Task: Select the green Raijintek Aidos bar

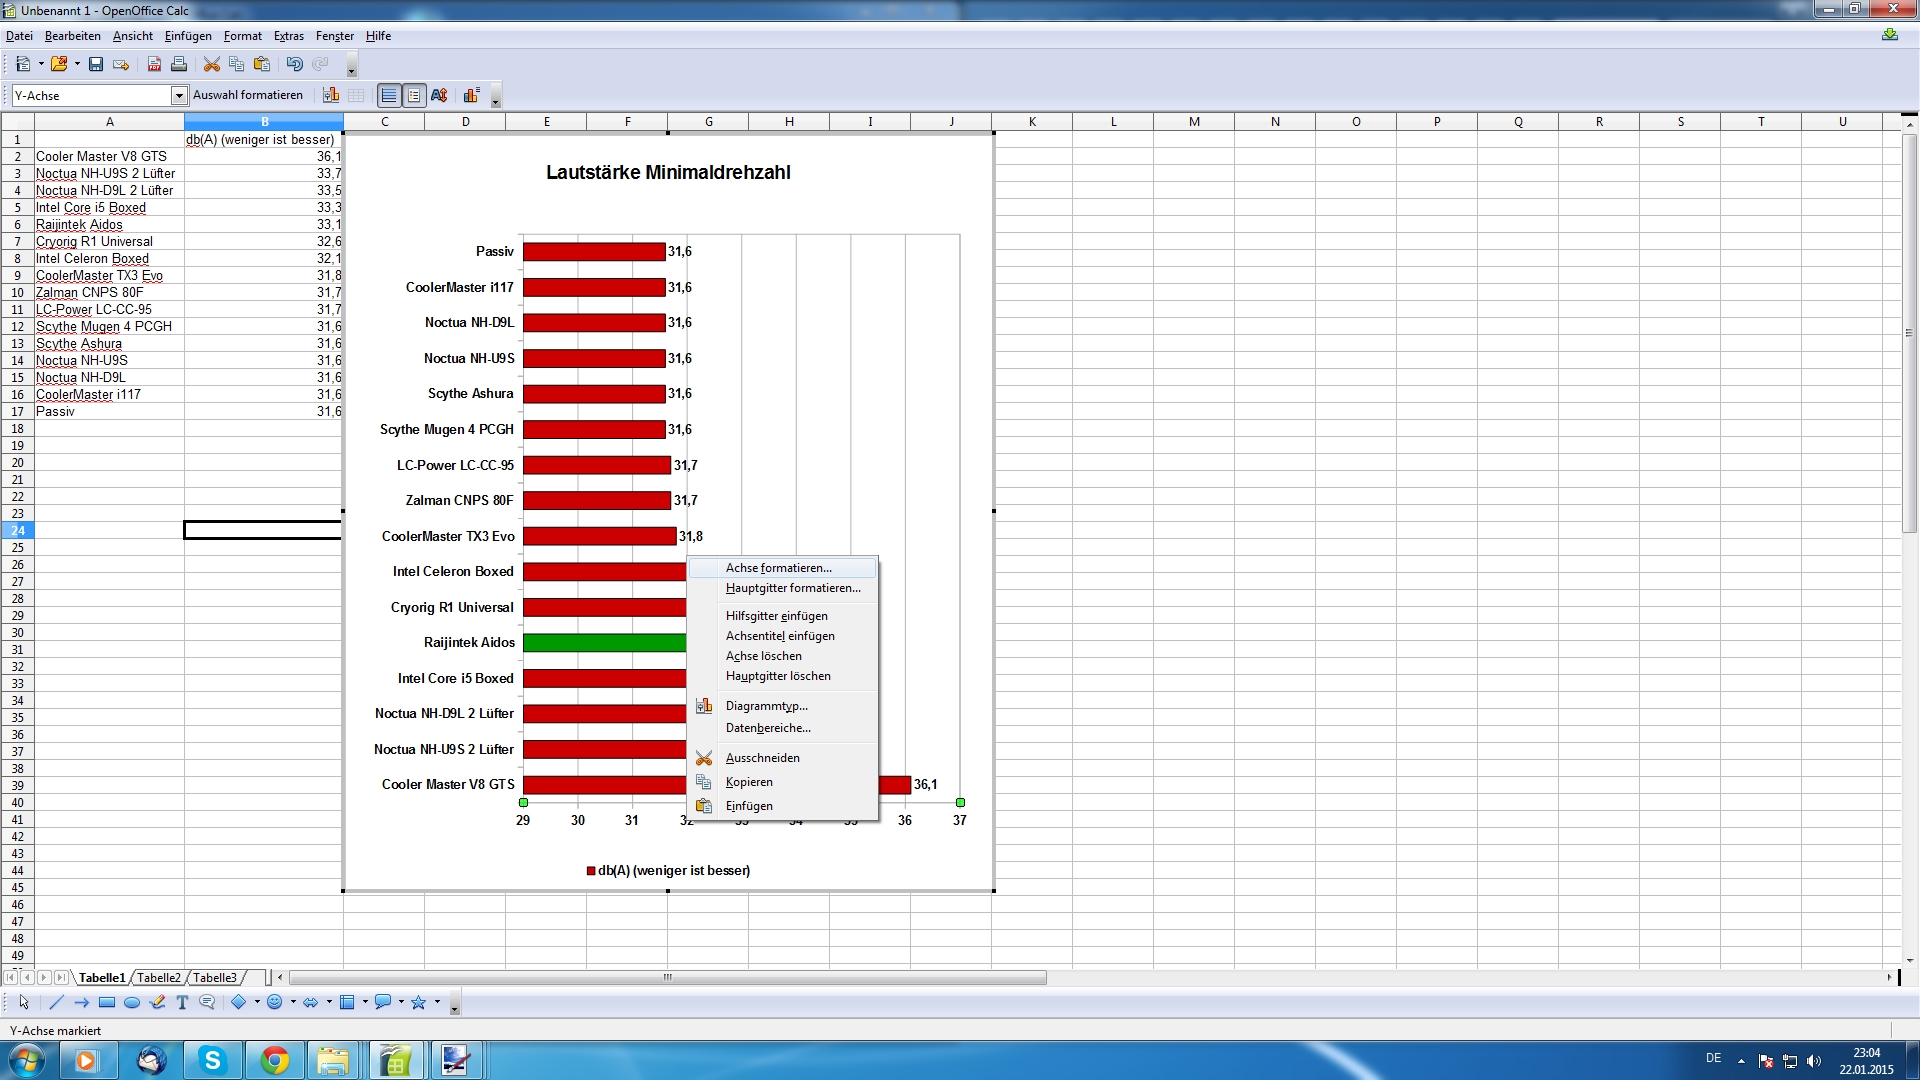Action: 604,642
